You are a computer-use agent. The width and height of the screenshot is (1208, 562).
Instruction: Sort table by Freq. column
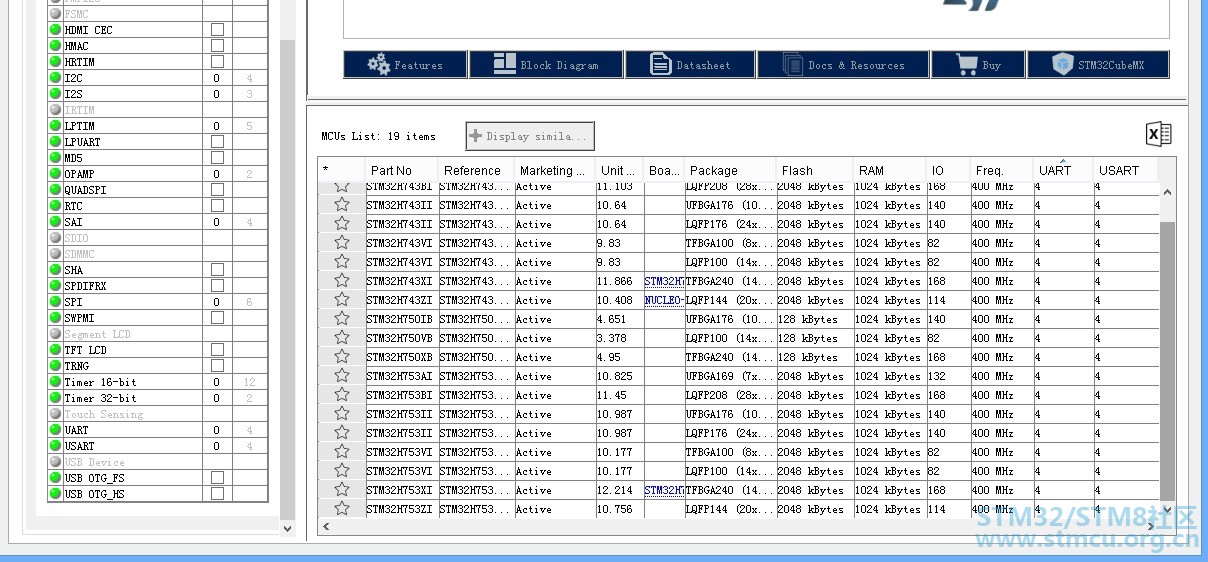(x=1001, y=170)
